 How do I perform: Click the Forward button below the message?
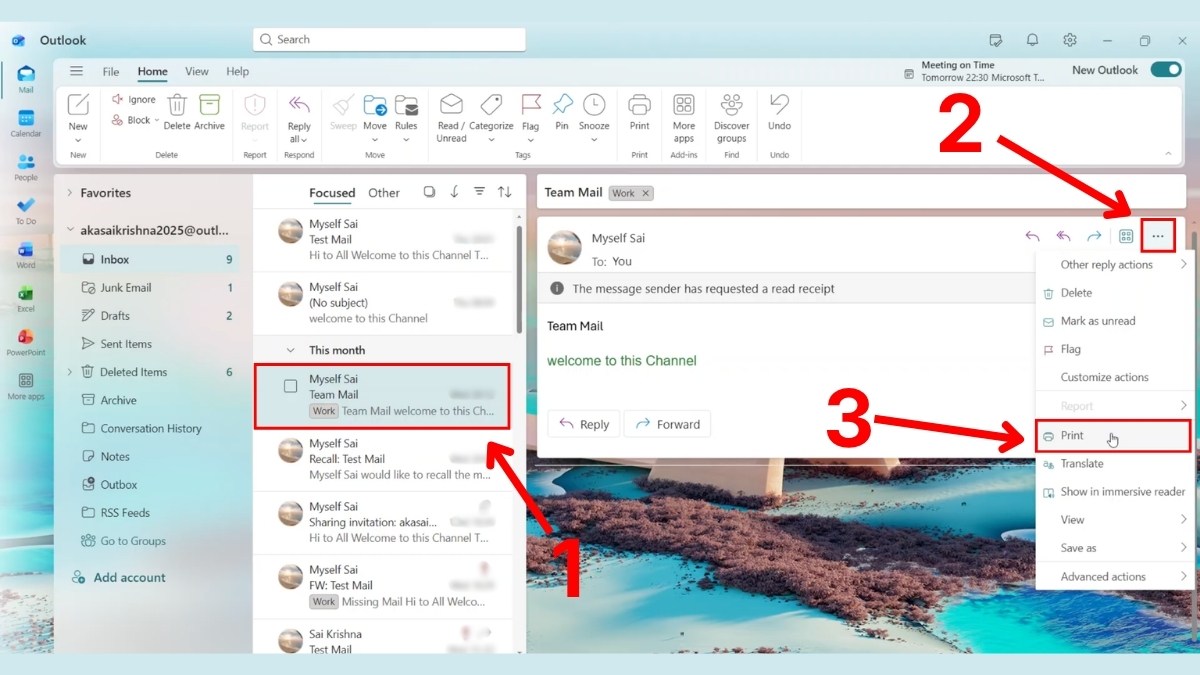click(668, 424)
